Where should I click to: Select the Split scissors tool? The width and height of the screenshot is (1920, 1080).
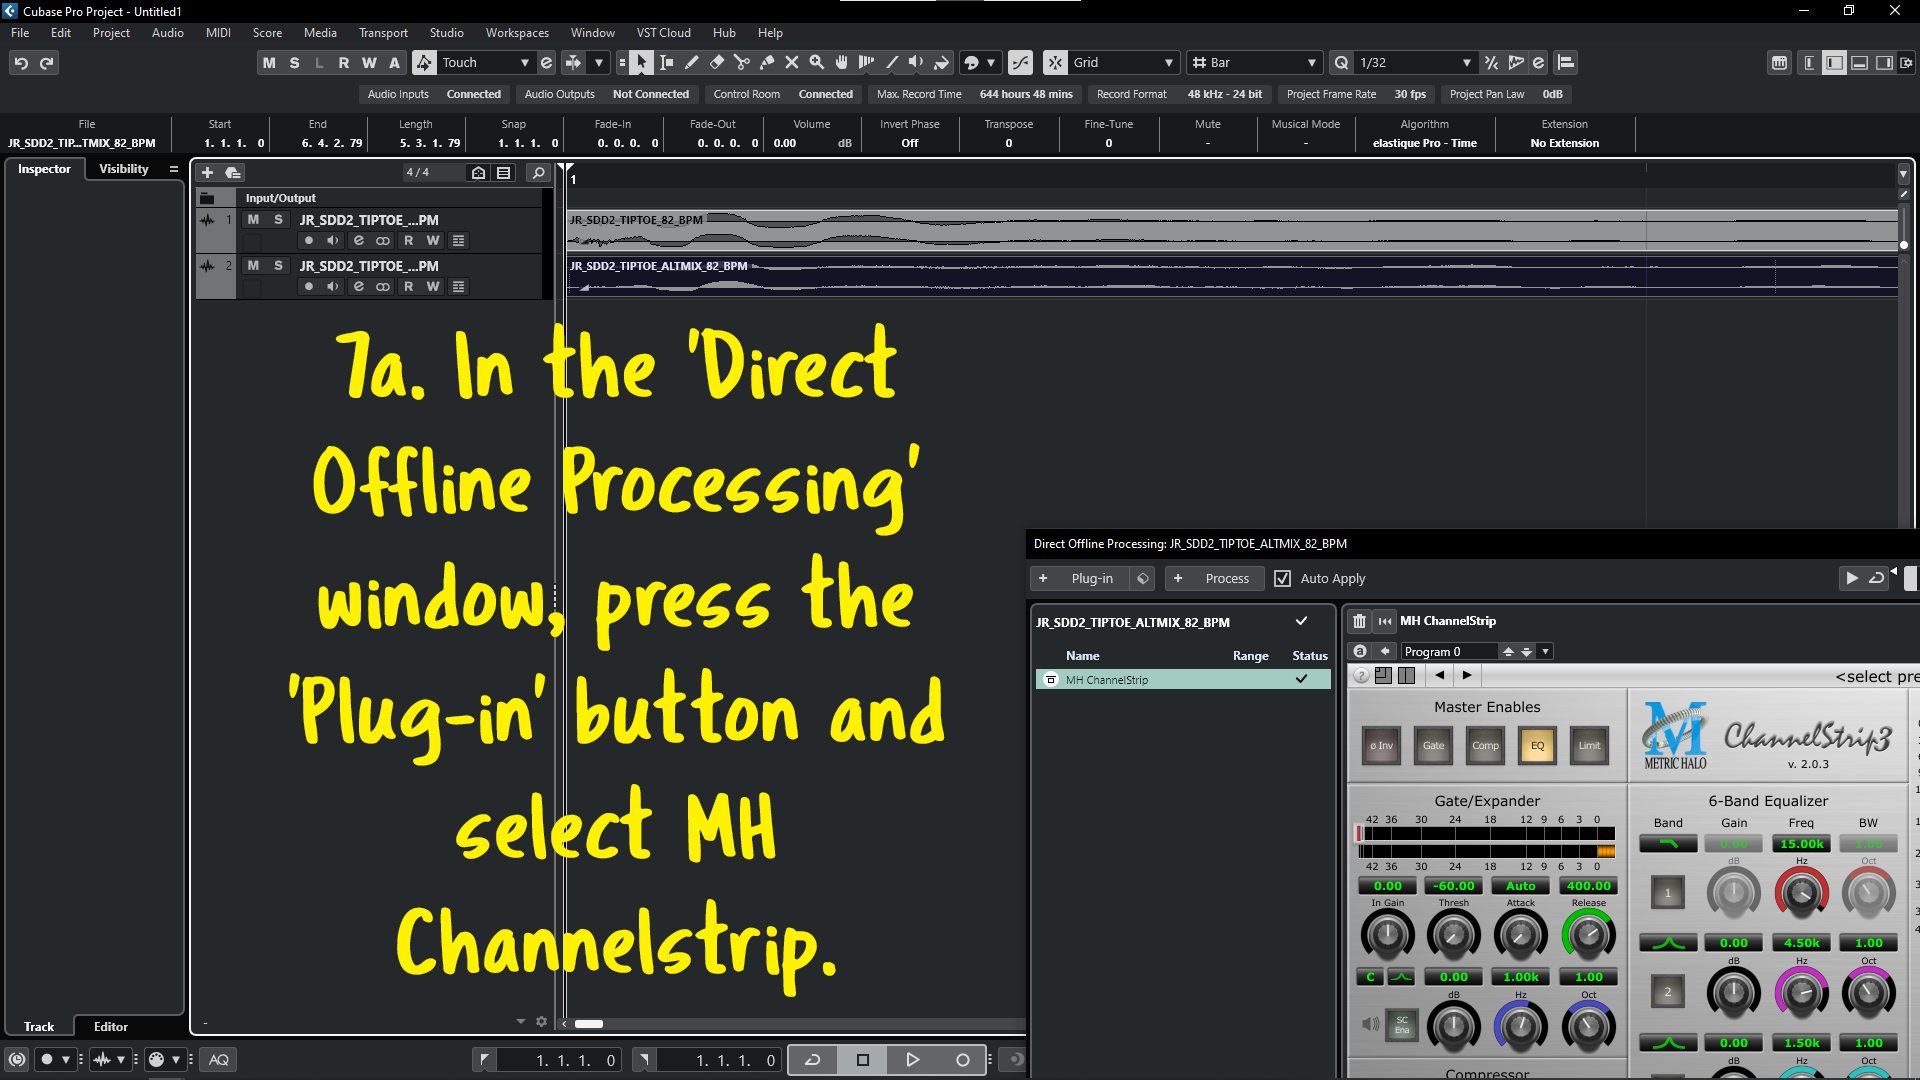point(741,62)
